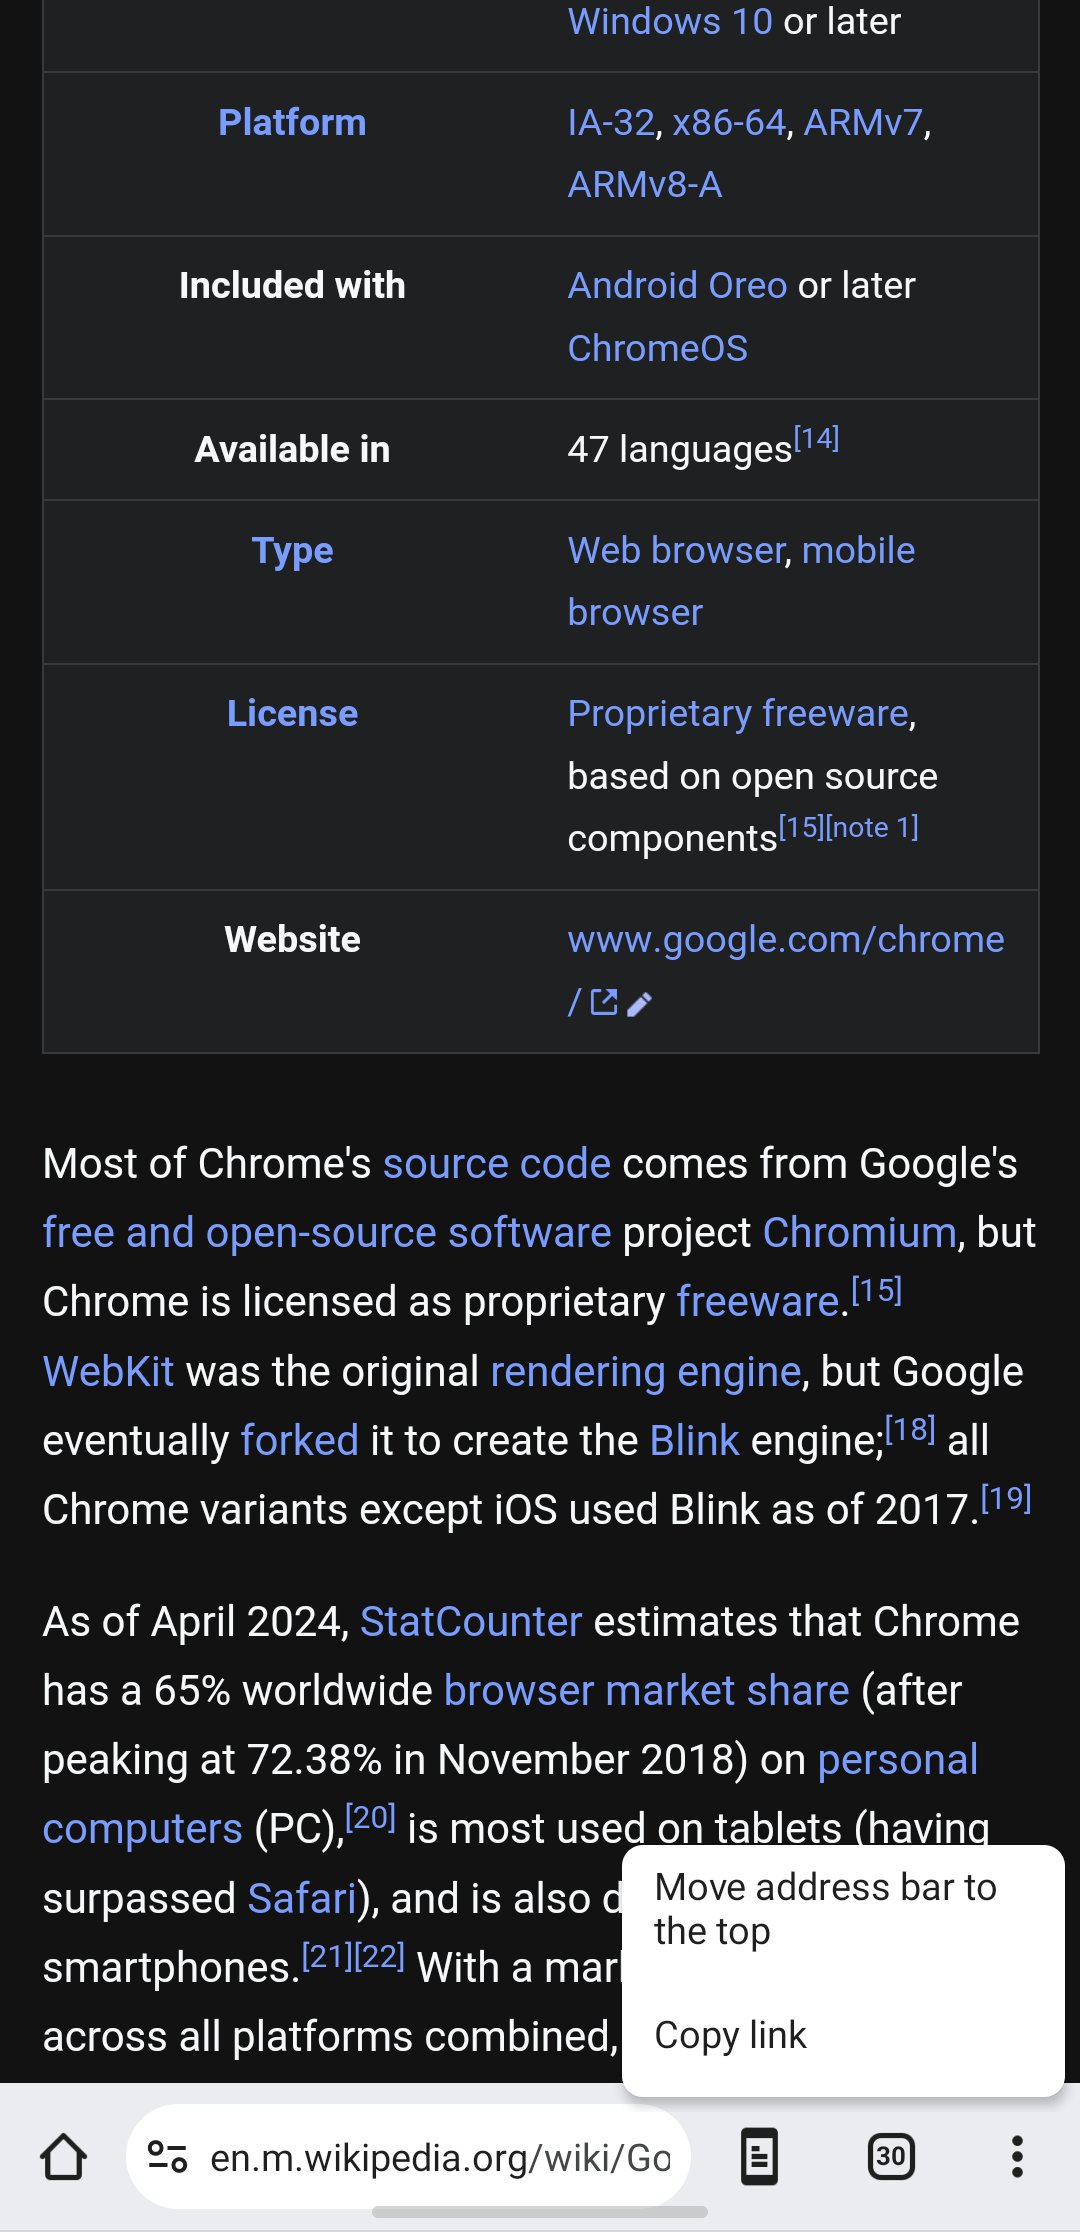Screen dimensions: 1080x2232
Task: Click the edit pencil icon beside website
Action: tap(640, 1003)
